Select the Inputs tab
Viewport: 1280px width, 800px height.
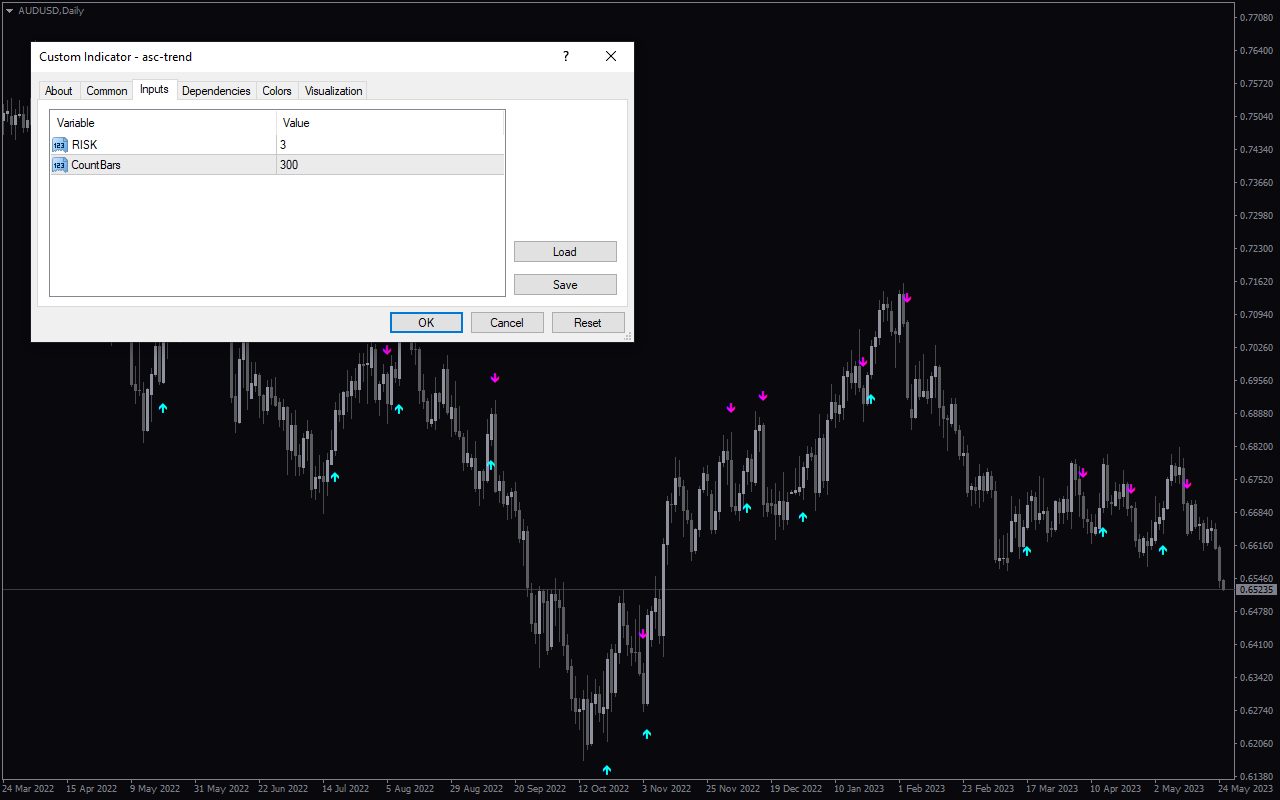point(154,90)
